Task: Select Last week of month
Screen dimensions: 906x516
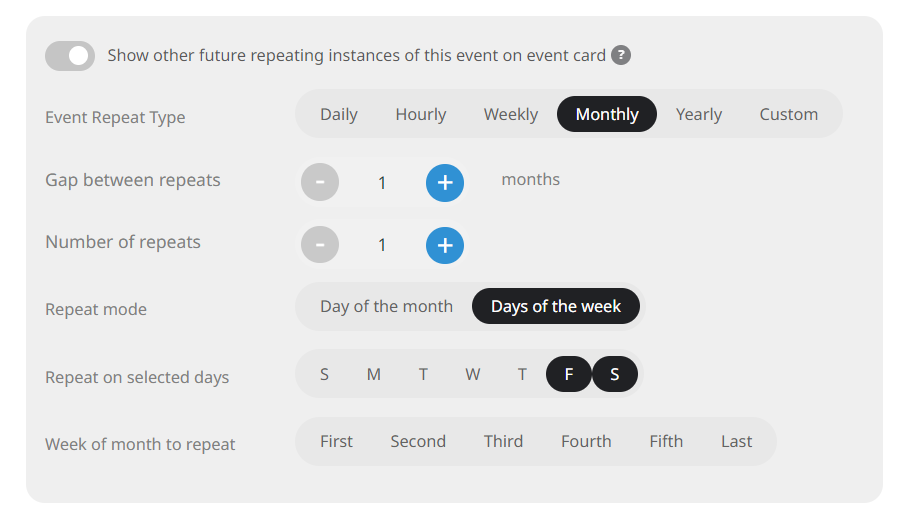Action: coord(736,441)
